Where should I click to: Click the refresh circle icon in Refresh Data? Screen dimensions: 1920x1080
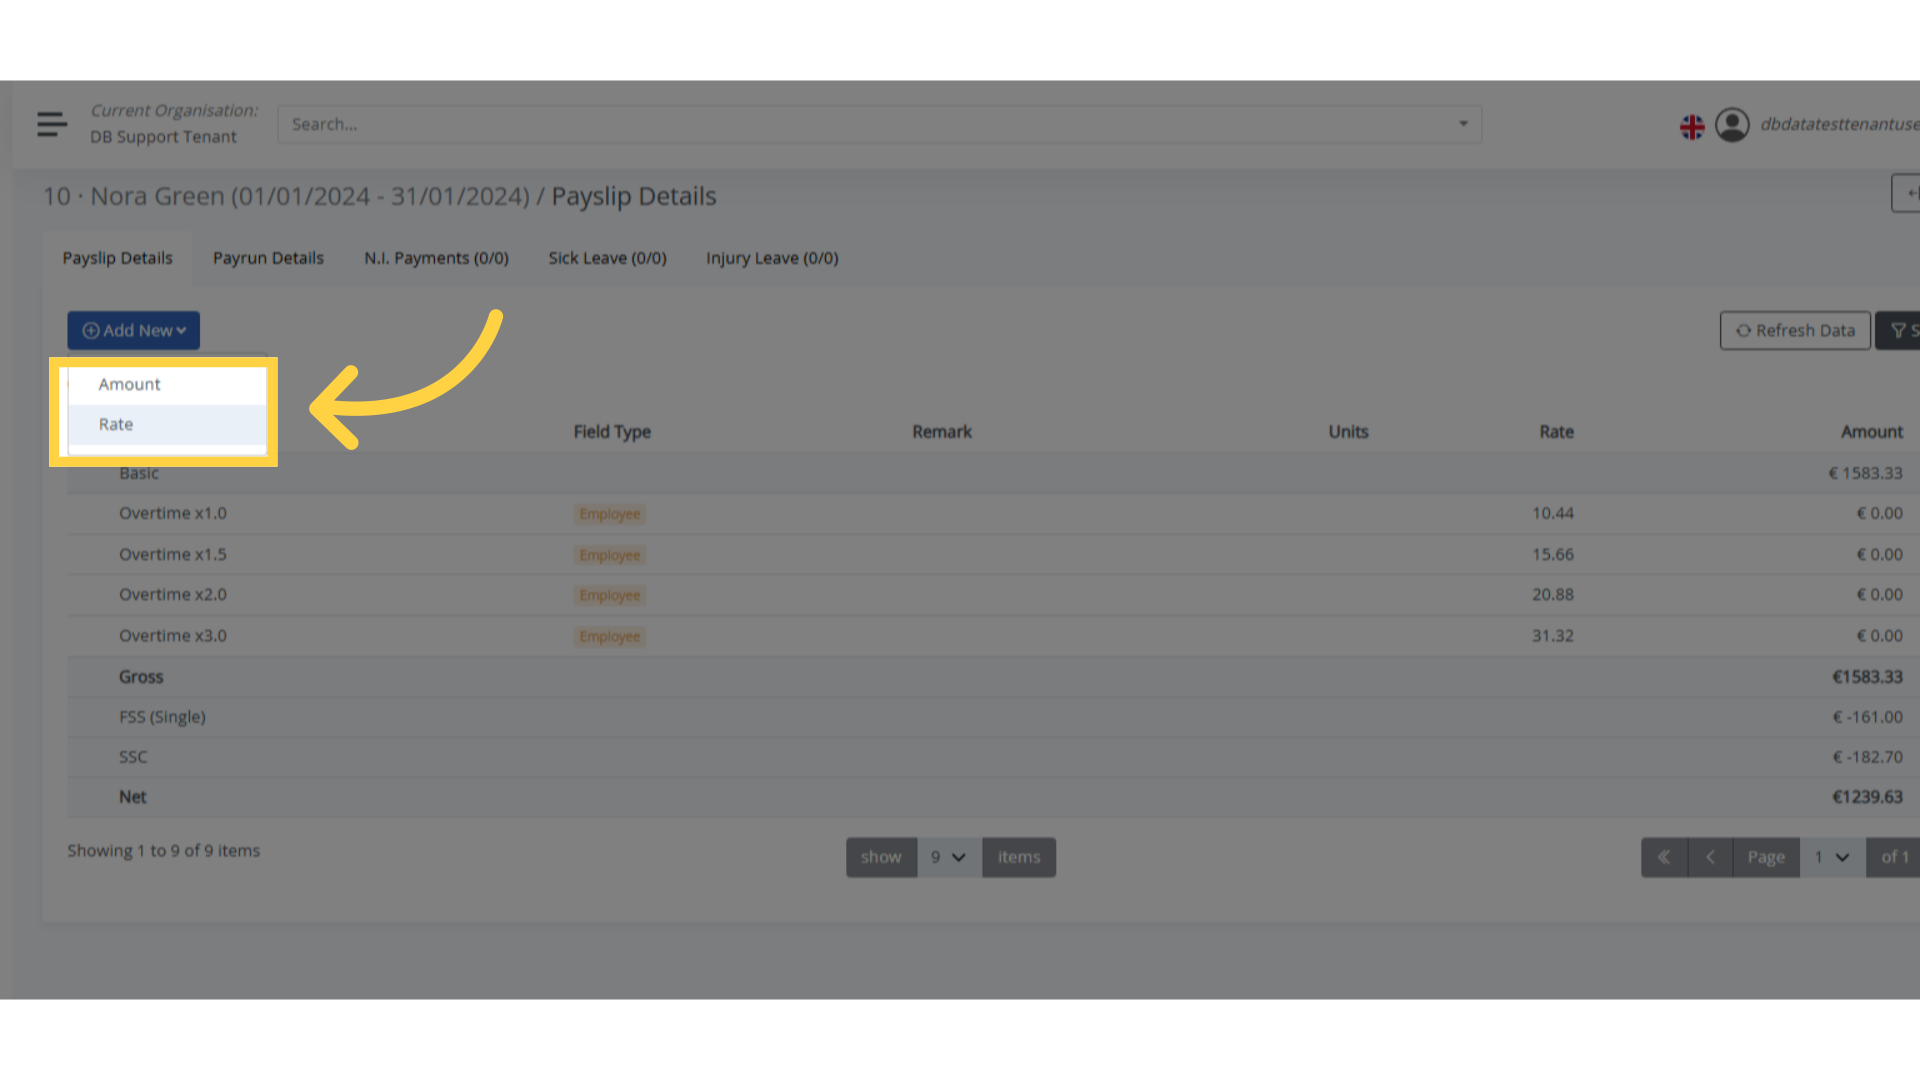pos(1745,330)
